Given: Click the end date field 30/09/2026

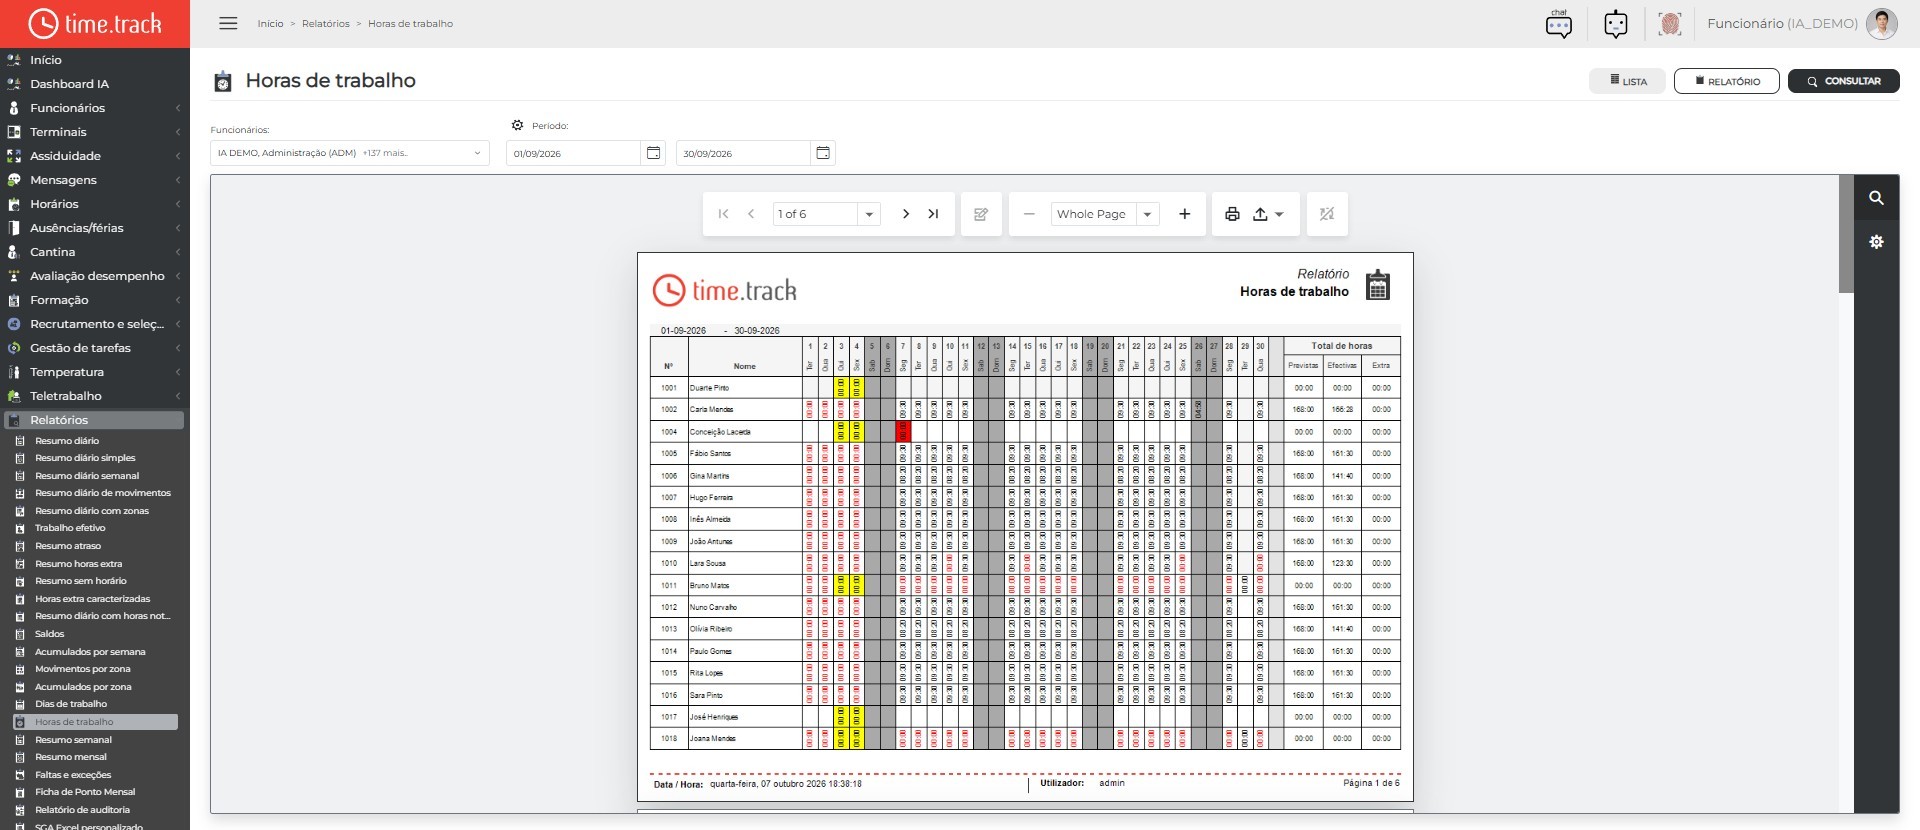Looking at the screenshot, I should [743, 153].
